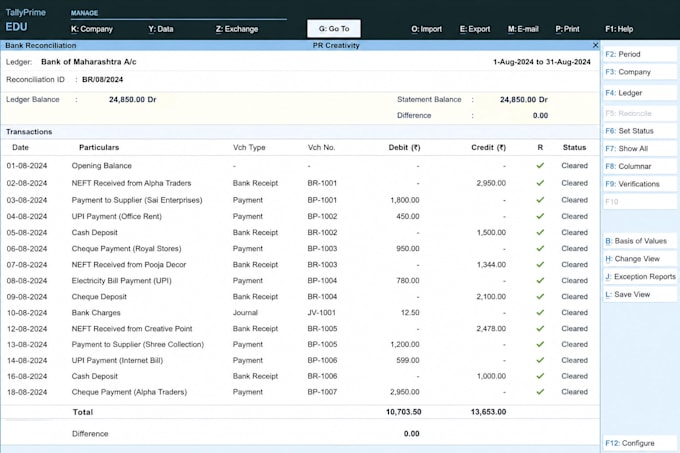The width and height of the screenshot is (680, 453).
Task: Select the Bank Charges entry
Action: tap(300, 313)
